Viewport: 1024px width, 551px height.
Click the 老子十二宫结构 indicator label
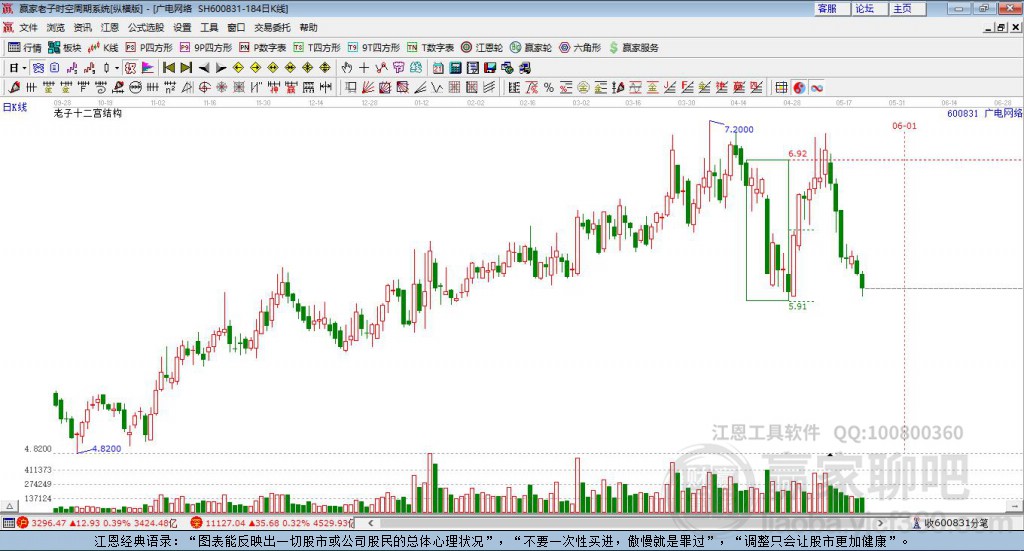pos(88,113)
